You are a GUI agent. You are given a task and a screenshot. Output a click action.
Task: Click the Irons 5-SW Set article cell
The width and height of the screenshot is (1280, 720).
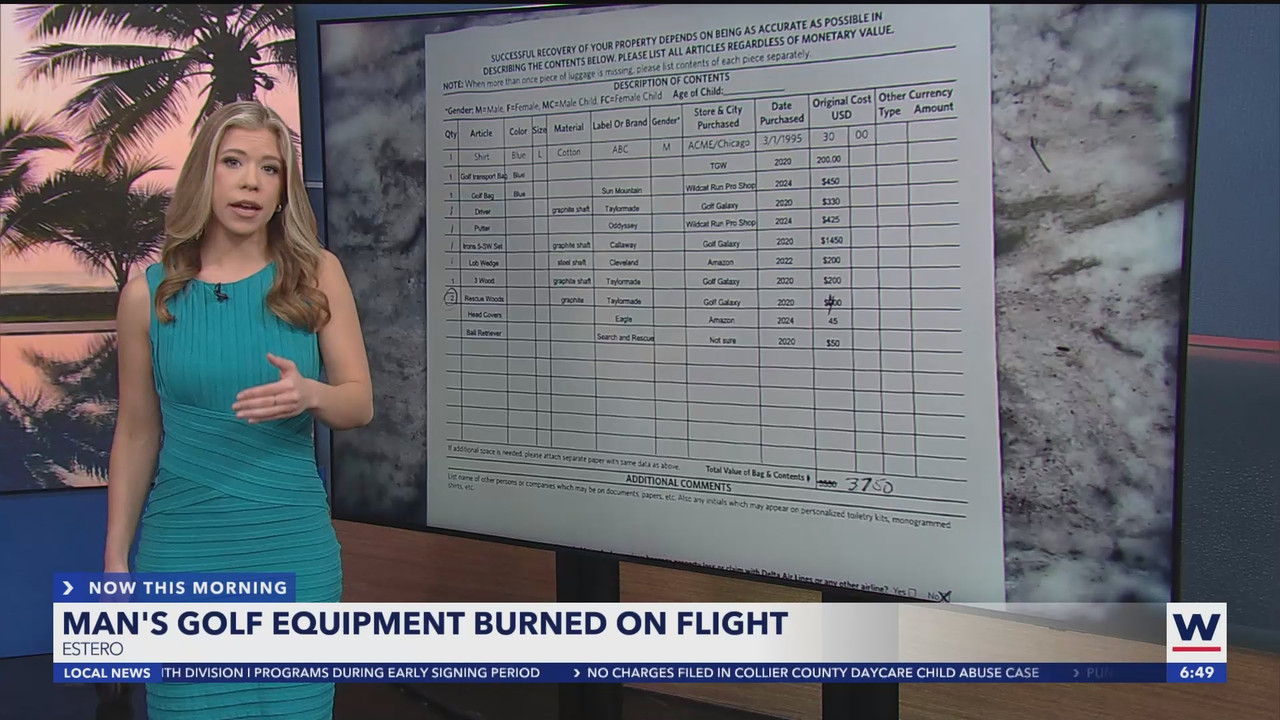point(484,246)
